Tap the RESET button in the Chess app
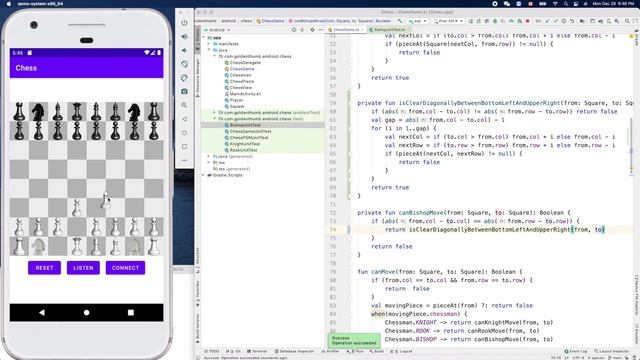The image size is (640, 360). tap(44, 268)
